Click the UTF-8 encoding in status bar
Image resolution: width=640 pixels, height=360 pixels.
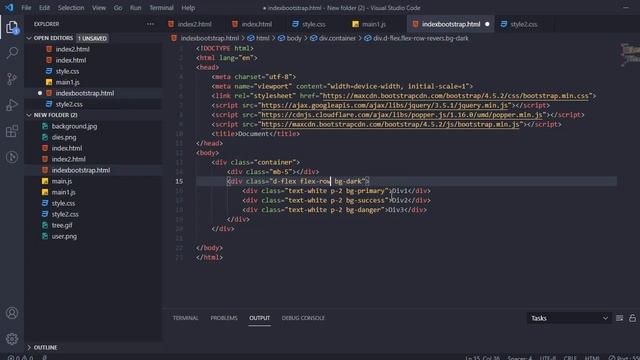pyautogui.click(x=548, y=358)
